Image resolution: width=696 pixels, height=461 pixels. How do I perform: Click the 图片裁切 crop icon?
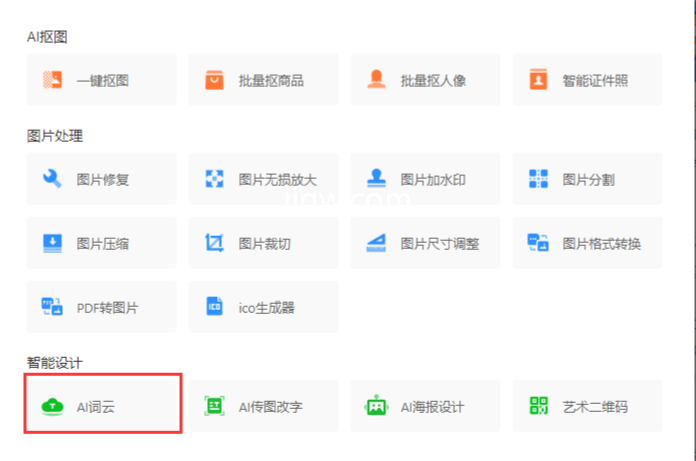pos(214,243)
